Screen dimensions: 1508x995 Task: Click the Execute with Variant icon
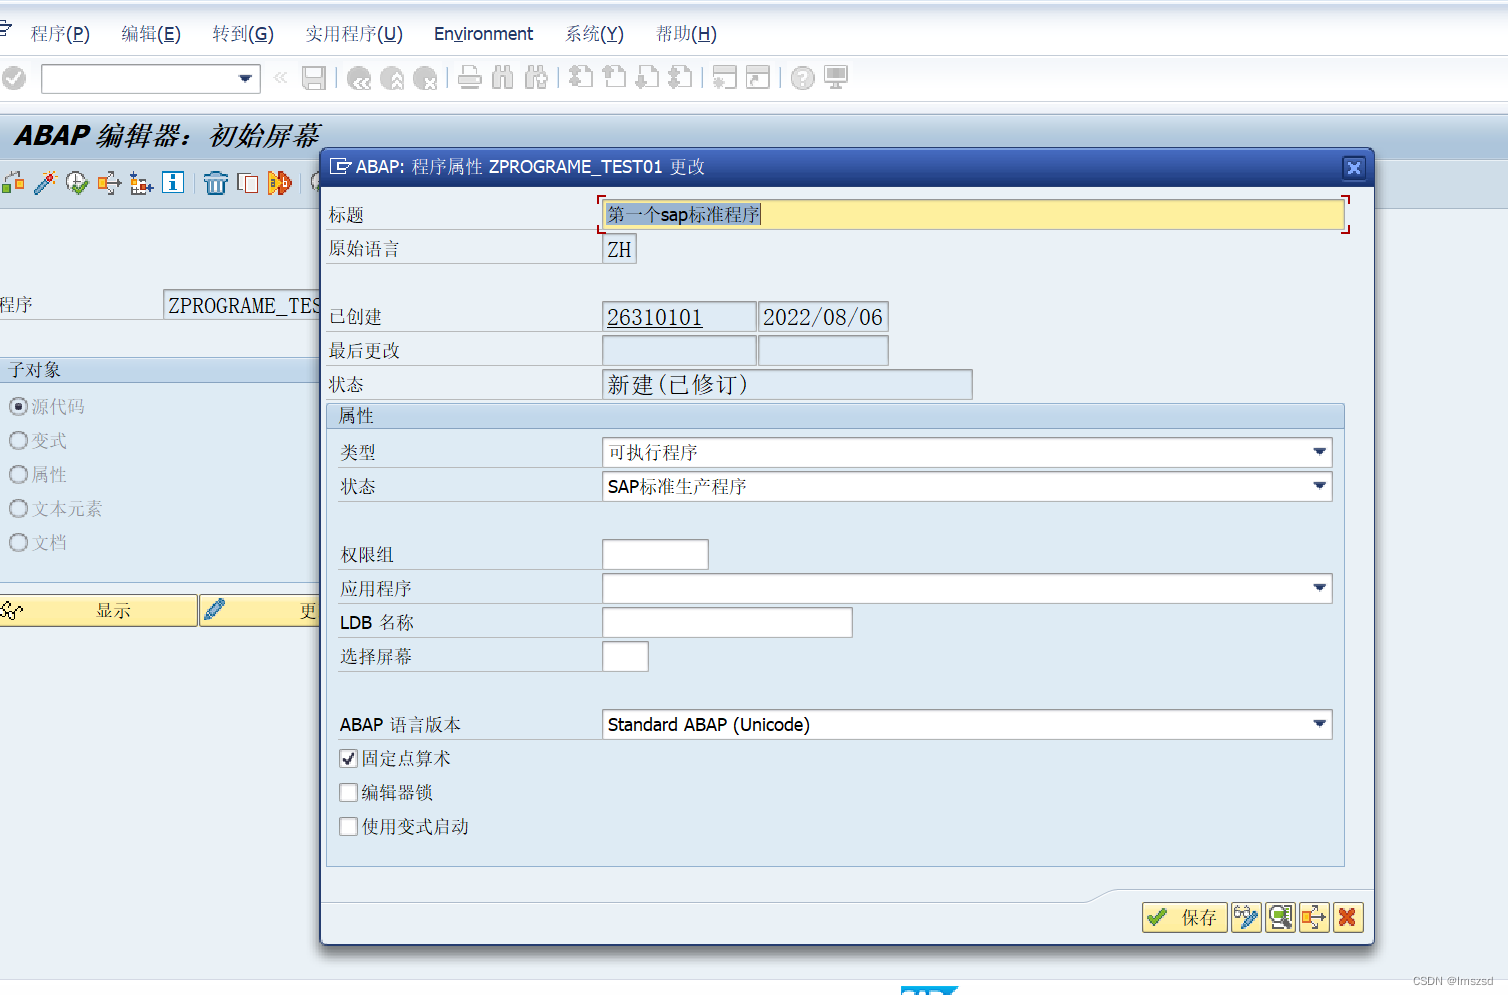click(280, 183)
